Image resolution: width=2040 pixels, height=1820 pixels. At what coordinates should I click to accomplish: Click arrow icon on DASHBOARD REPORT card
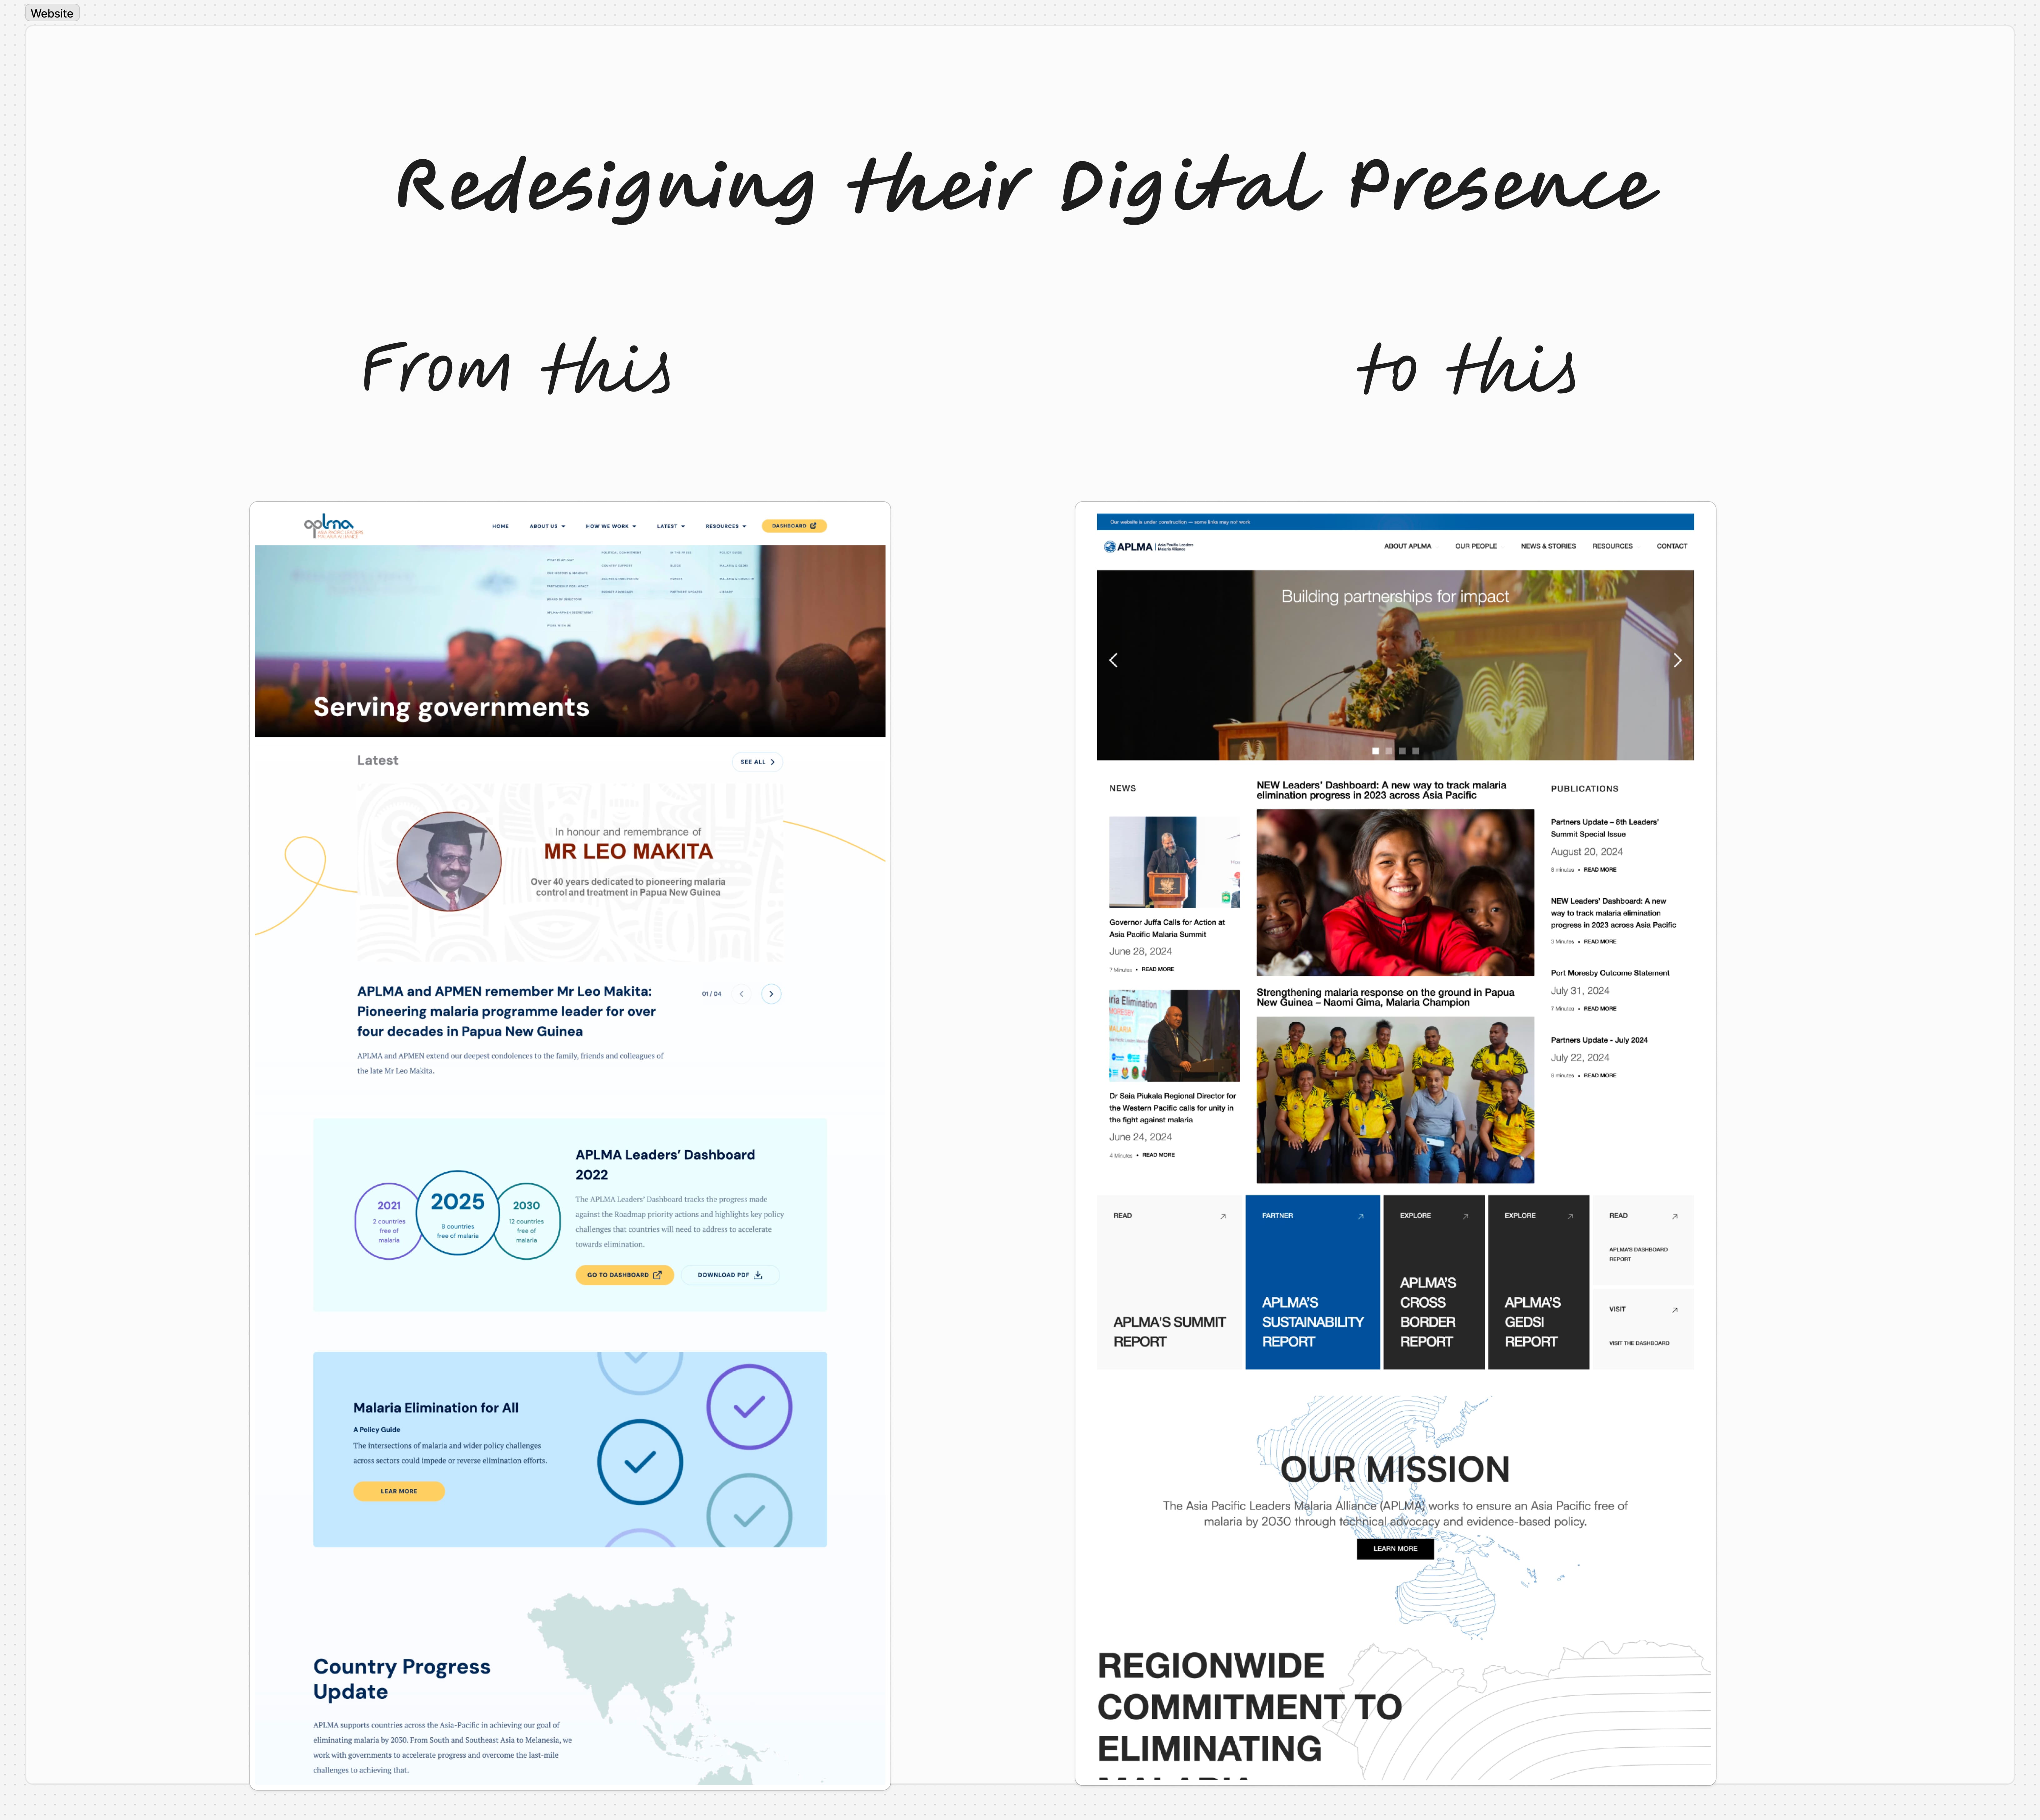point(1675,1217)
